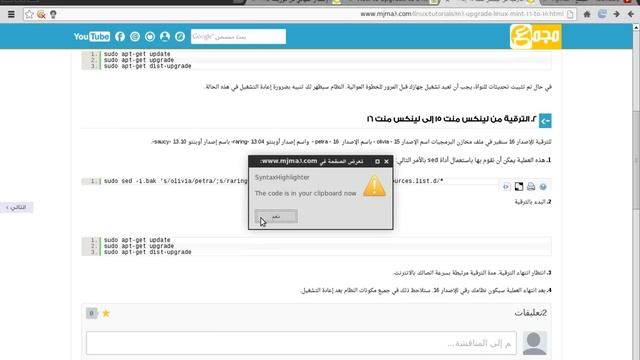This screenshot has width=640, height=360.
Task: Click the compass-style icon beside the search box
Action: coord(180,37)
